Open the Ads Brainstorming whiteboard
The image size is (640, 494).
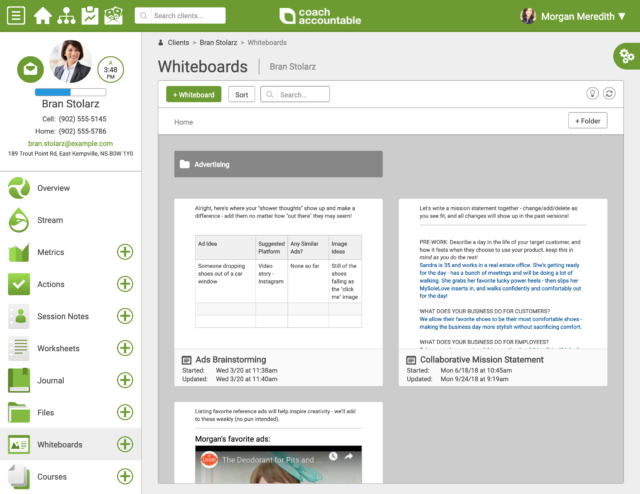click(x=278, y=292)
